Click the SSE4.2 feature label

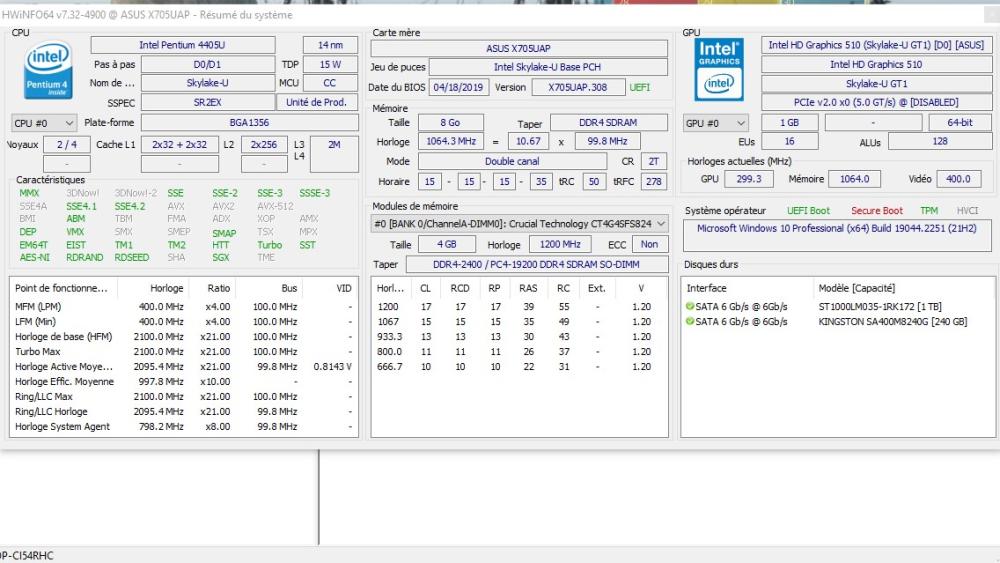coord(130,206)
